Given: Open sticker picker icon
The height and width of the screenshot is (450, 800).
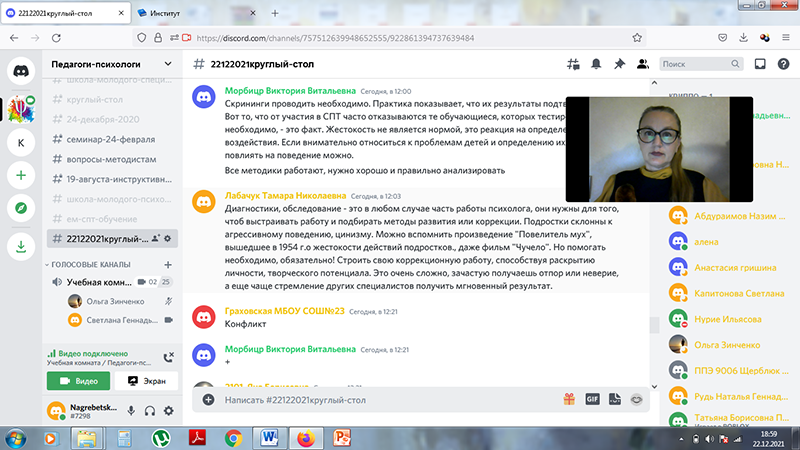Looking at the screenshot, I should coord(615,399).
